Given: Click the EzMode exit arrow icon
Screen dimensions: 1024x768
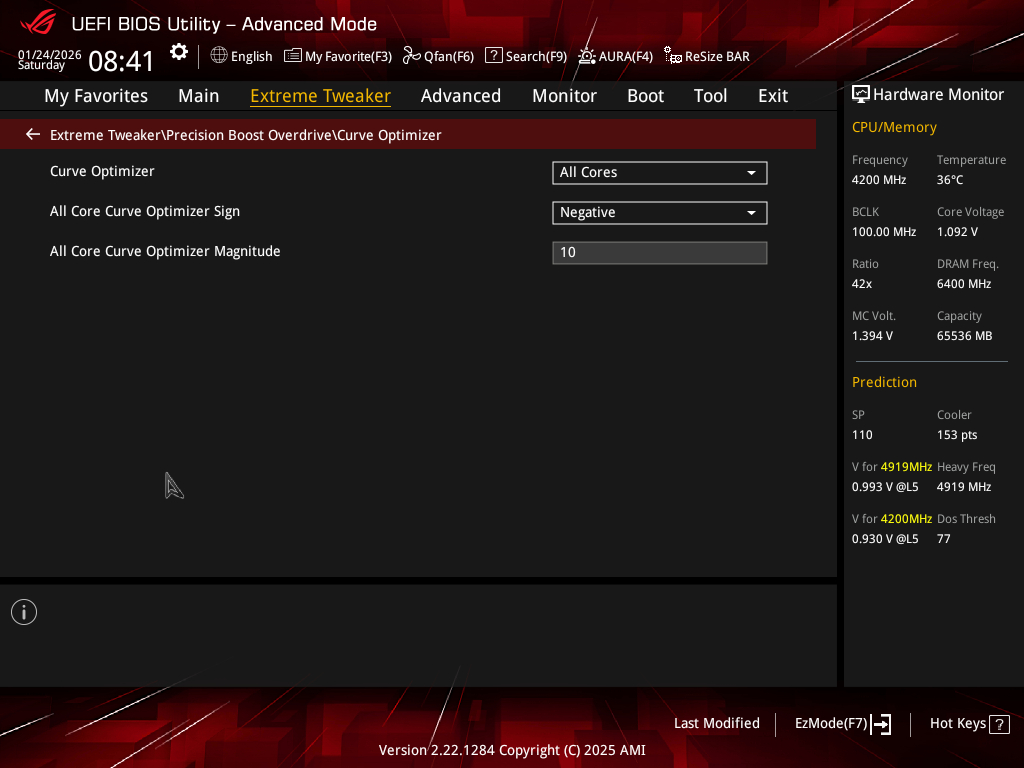Looking at the screenshot, I should pyautogui.click(x=881, y=724).
